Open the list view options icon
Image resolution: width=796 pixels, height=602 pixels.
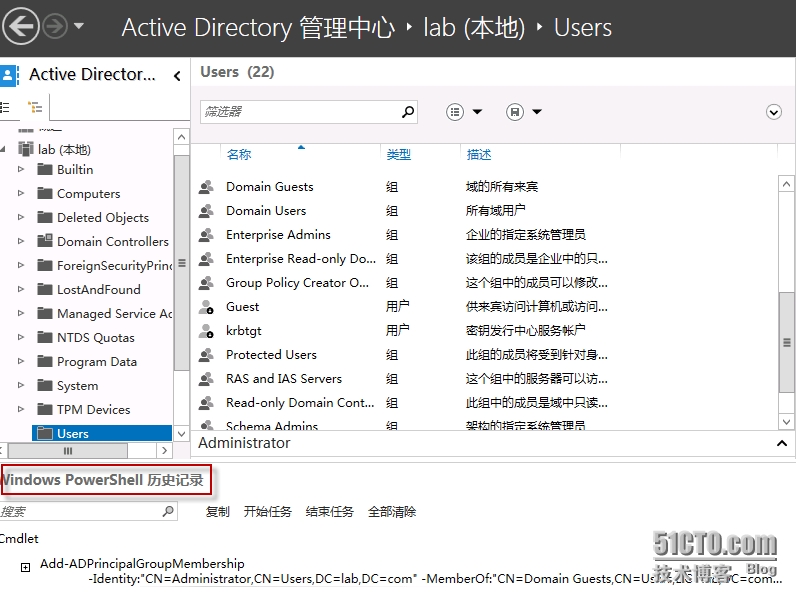click(455, 112)
